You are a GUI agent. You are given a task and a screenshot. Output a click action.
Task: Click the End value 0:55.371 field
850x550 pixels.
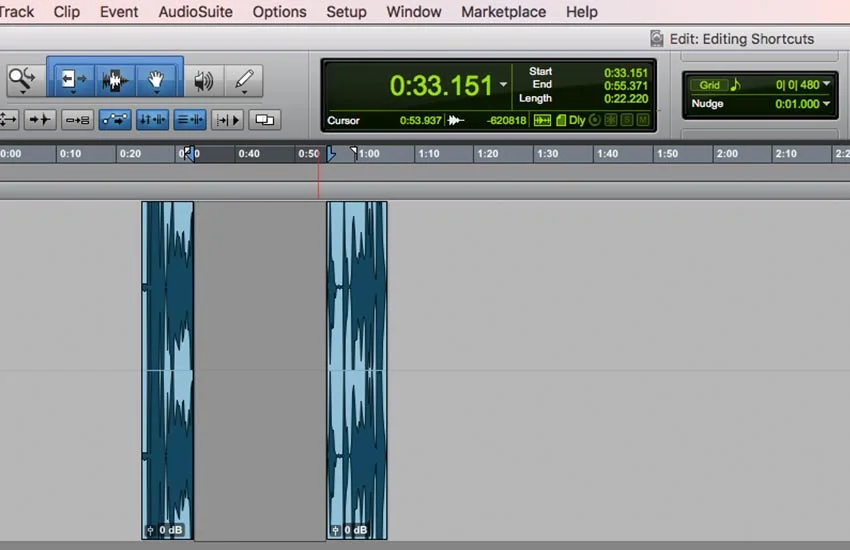[626, 86]
